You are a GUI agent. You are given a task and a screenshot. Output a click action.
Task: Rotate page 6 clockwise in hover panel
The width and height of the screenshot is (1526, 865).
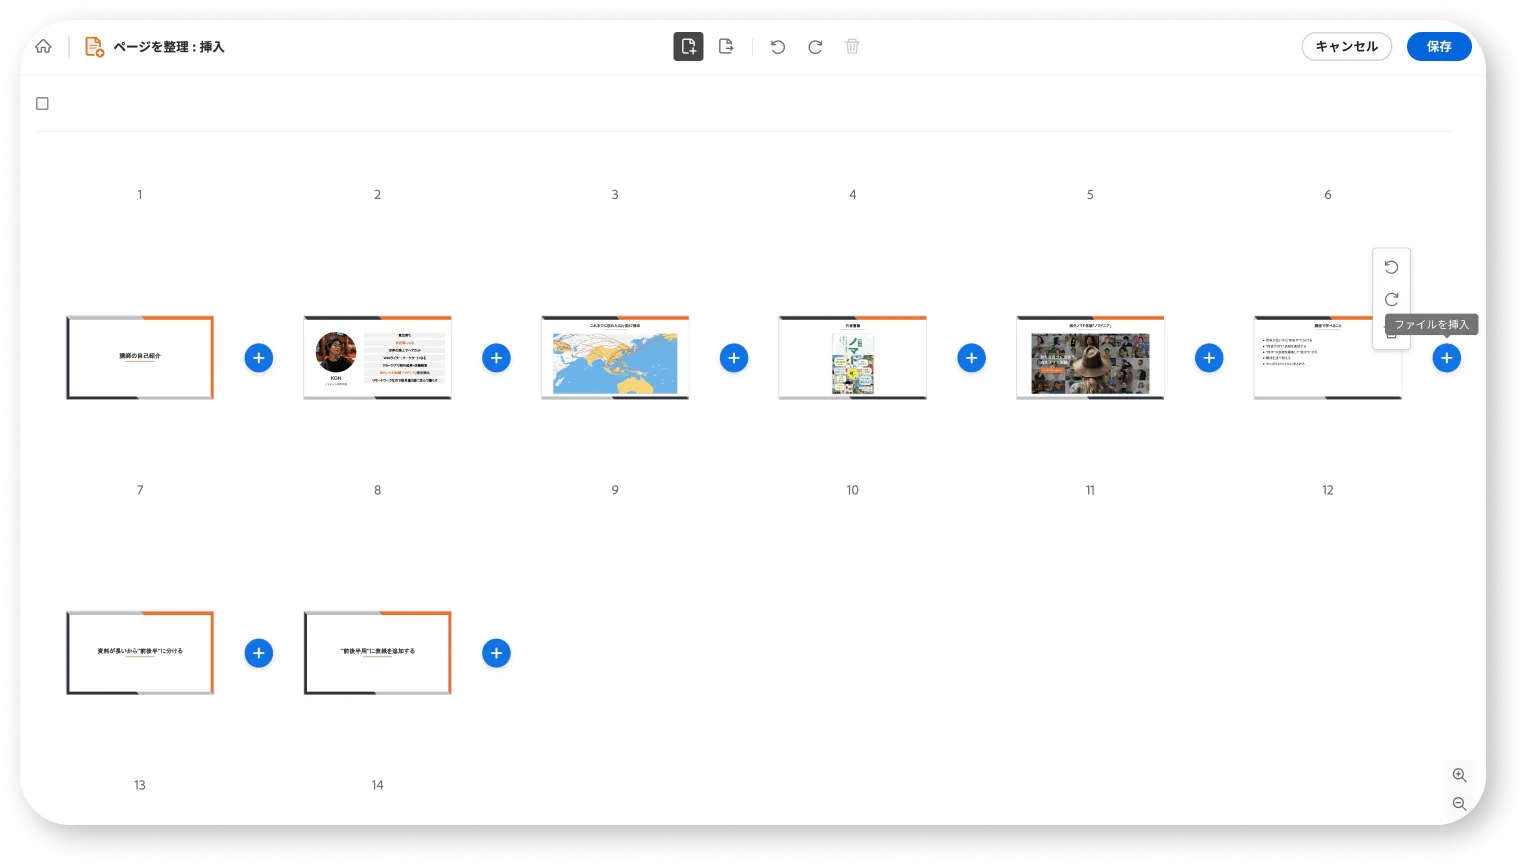1391,299
